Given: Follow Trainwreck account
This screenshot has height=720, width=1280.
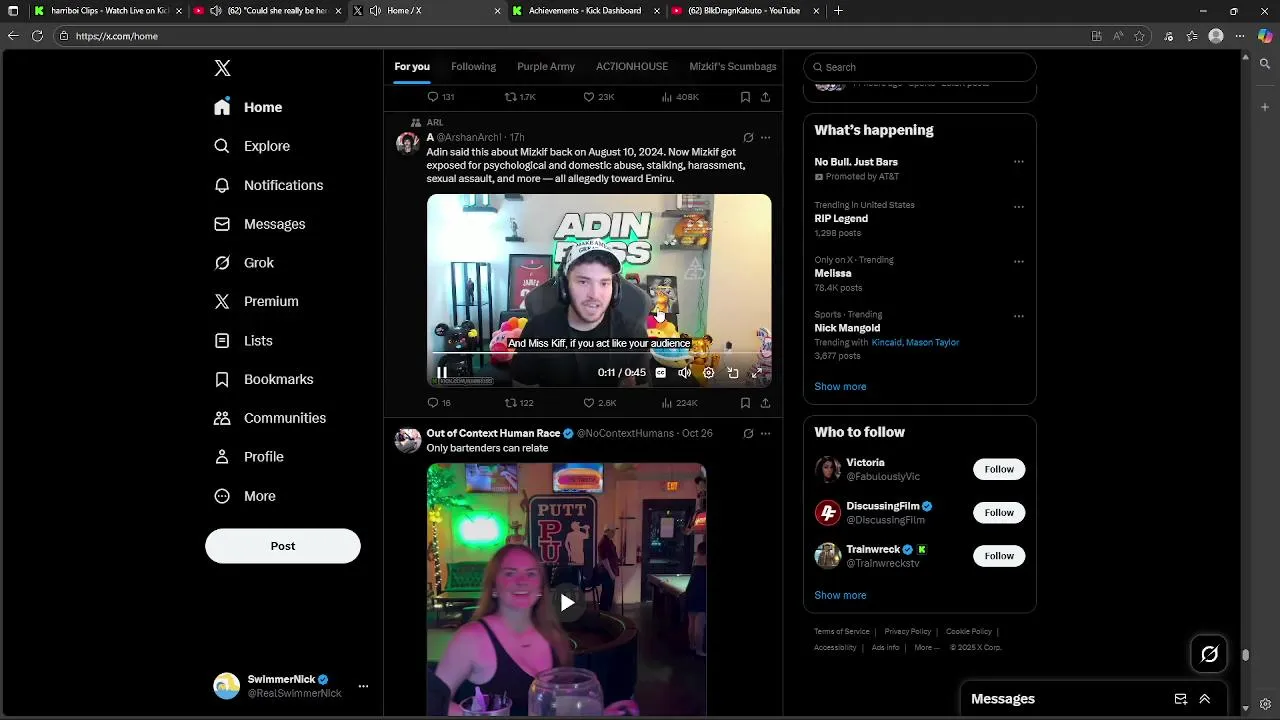Looking at the screenshot, I should pos(999,556).
